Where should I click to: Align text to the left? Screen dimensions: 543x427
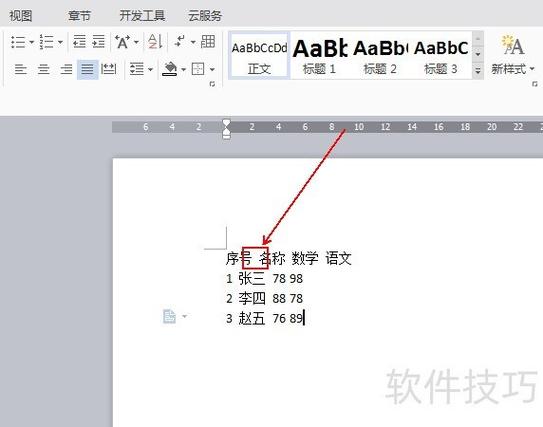point(21,69)
